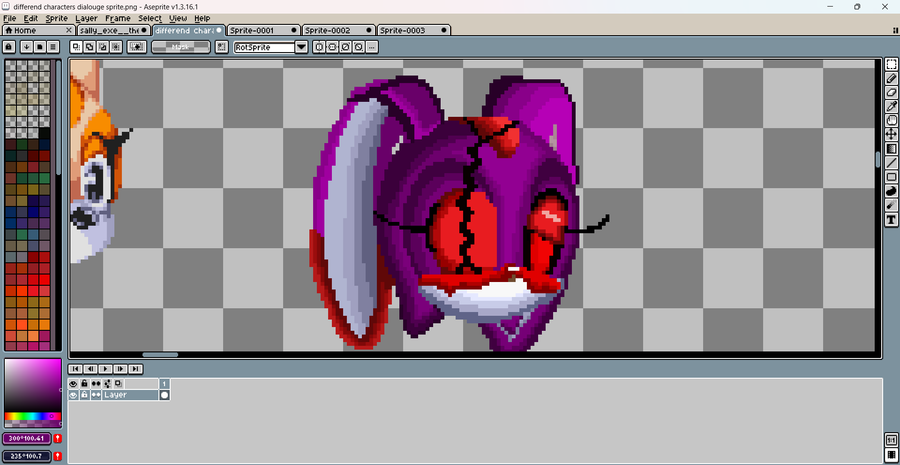
Task: Go to previous frame
Action: [x=90, y=369]
